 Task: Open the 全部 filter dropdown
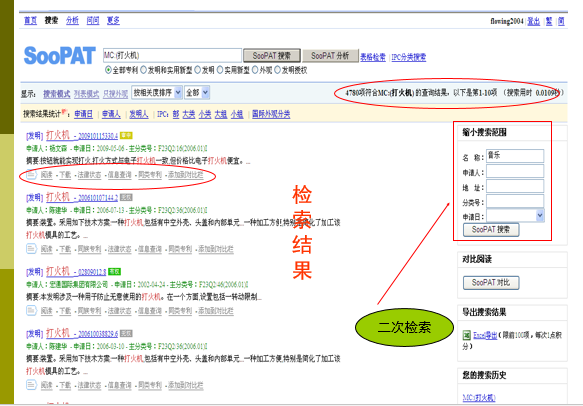coord(197,93)
